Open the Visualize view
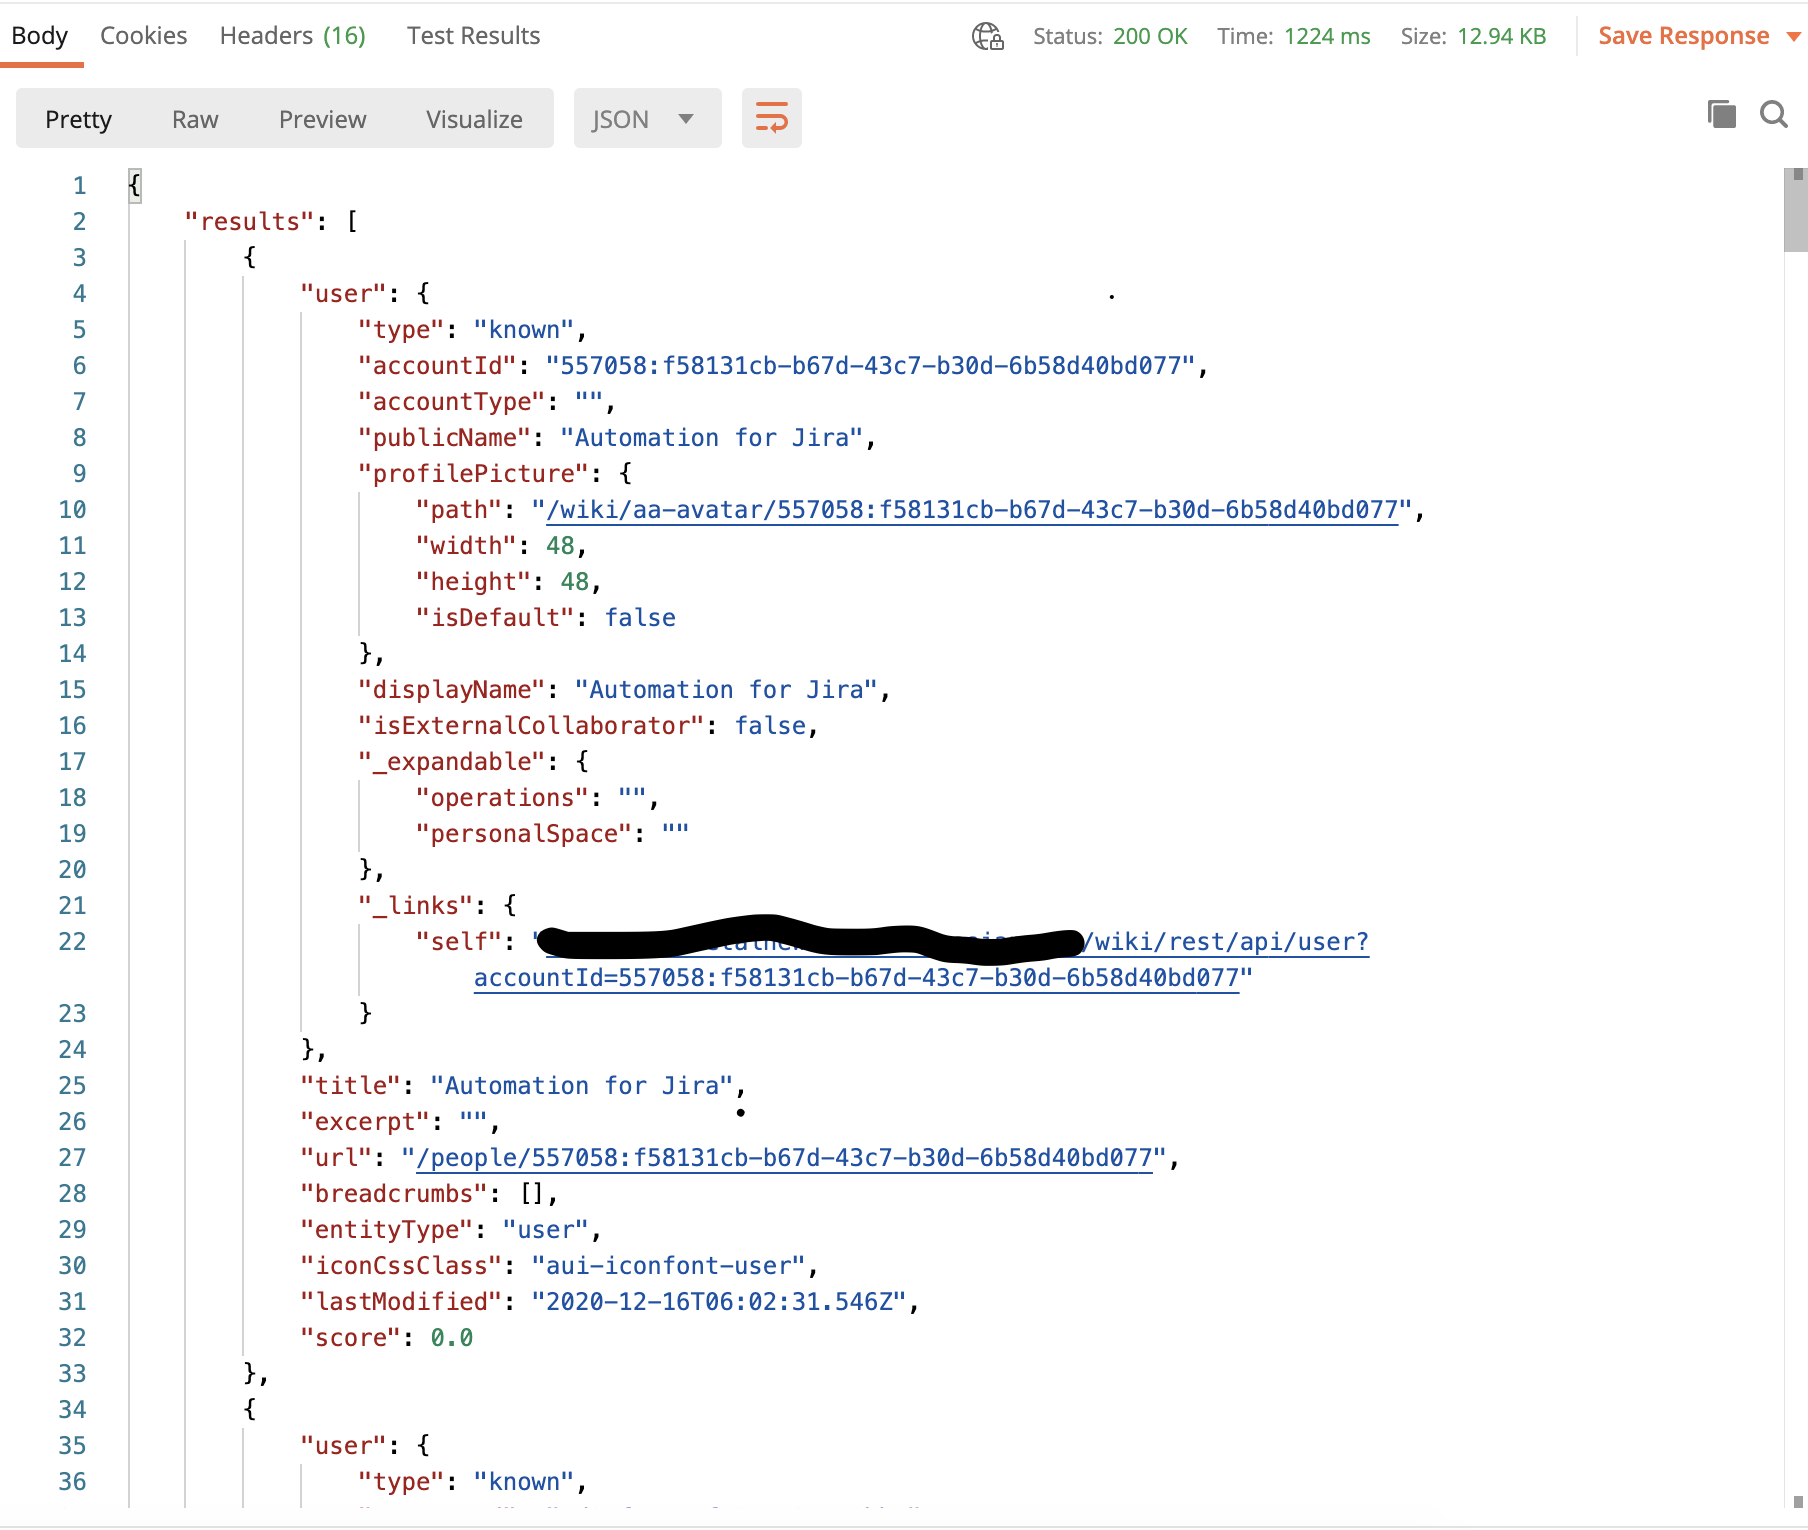The width and height of the screenshot is (1808, 1530). point(474,119)
